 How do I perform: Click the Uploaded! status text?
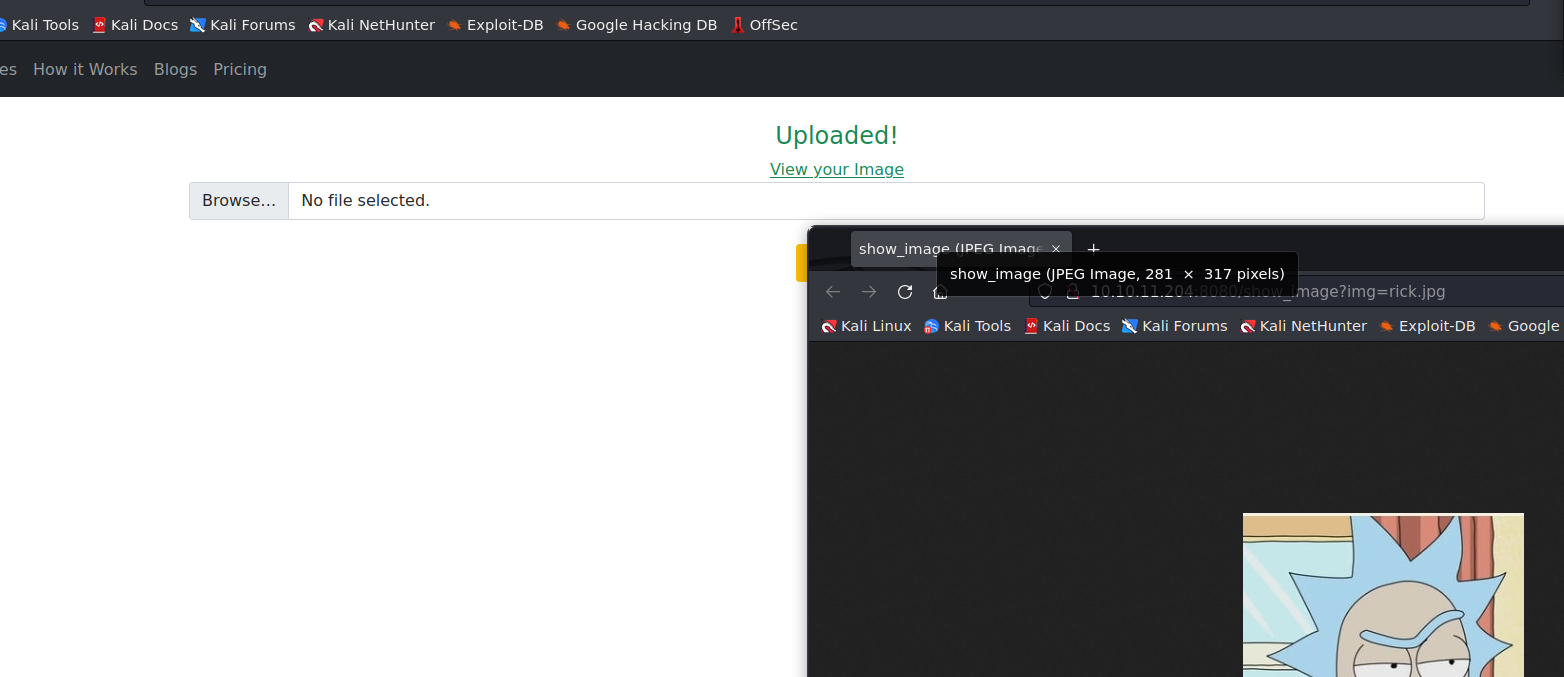(x=837, y=135)
